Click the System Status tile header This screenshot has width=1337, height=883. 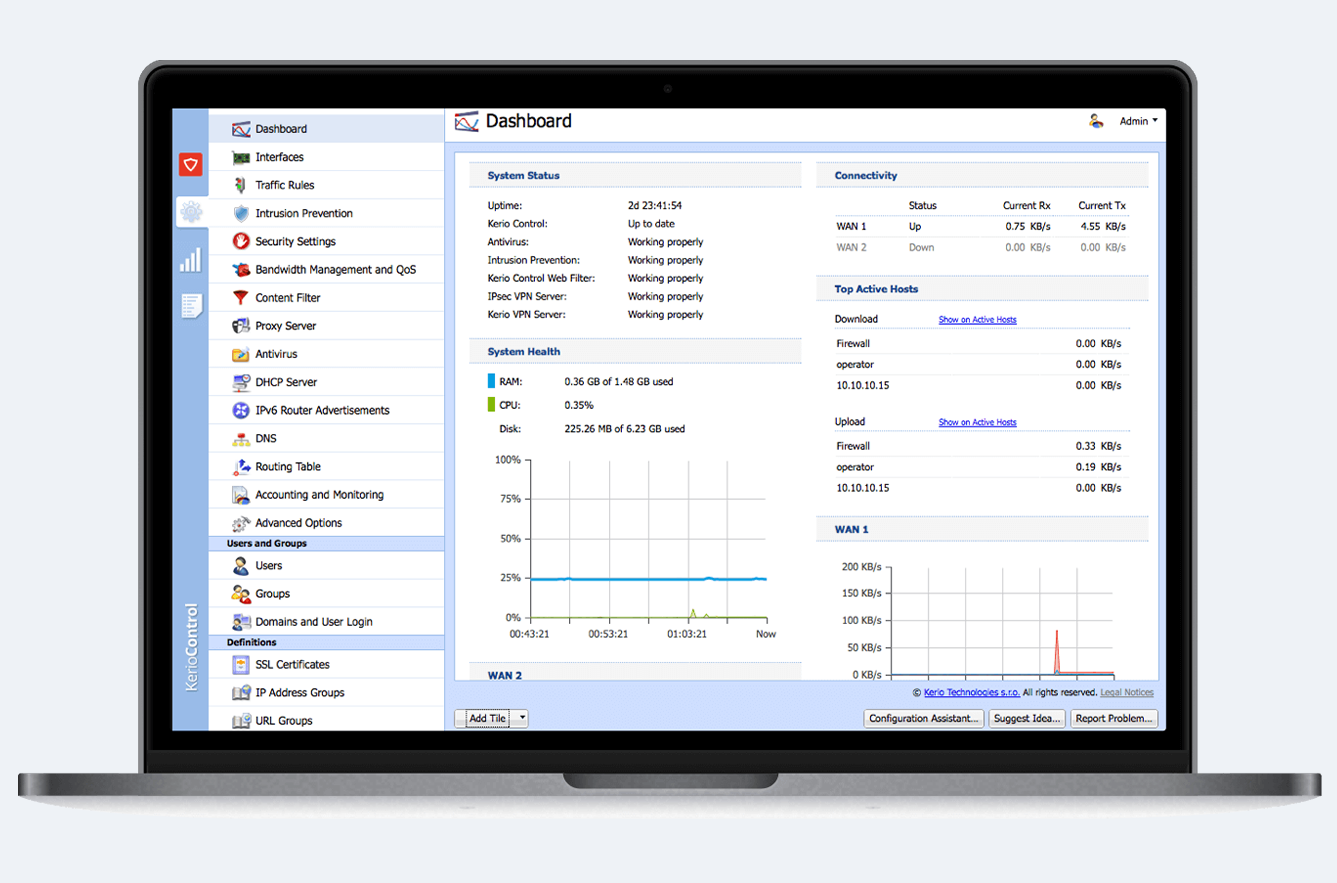coord(635,175)
